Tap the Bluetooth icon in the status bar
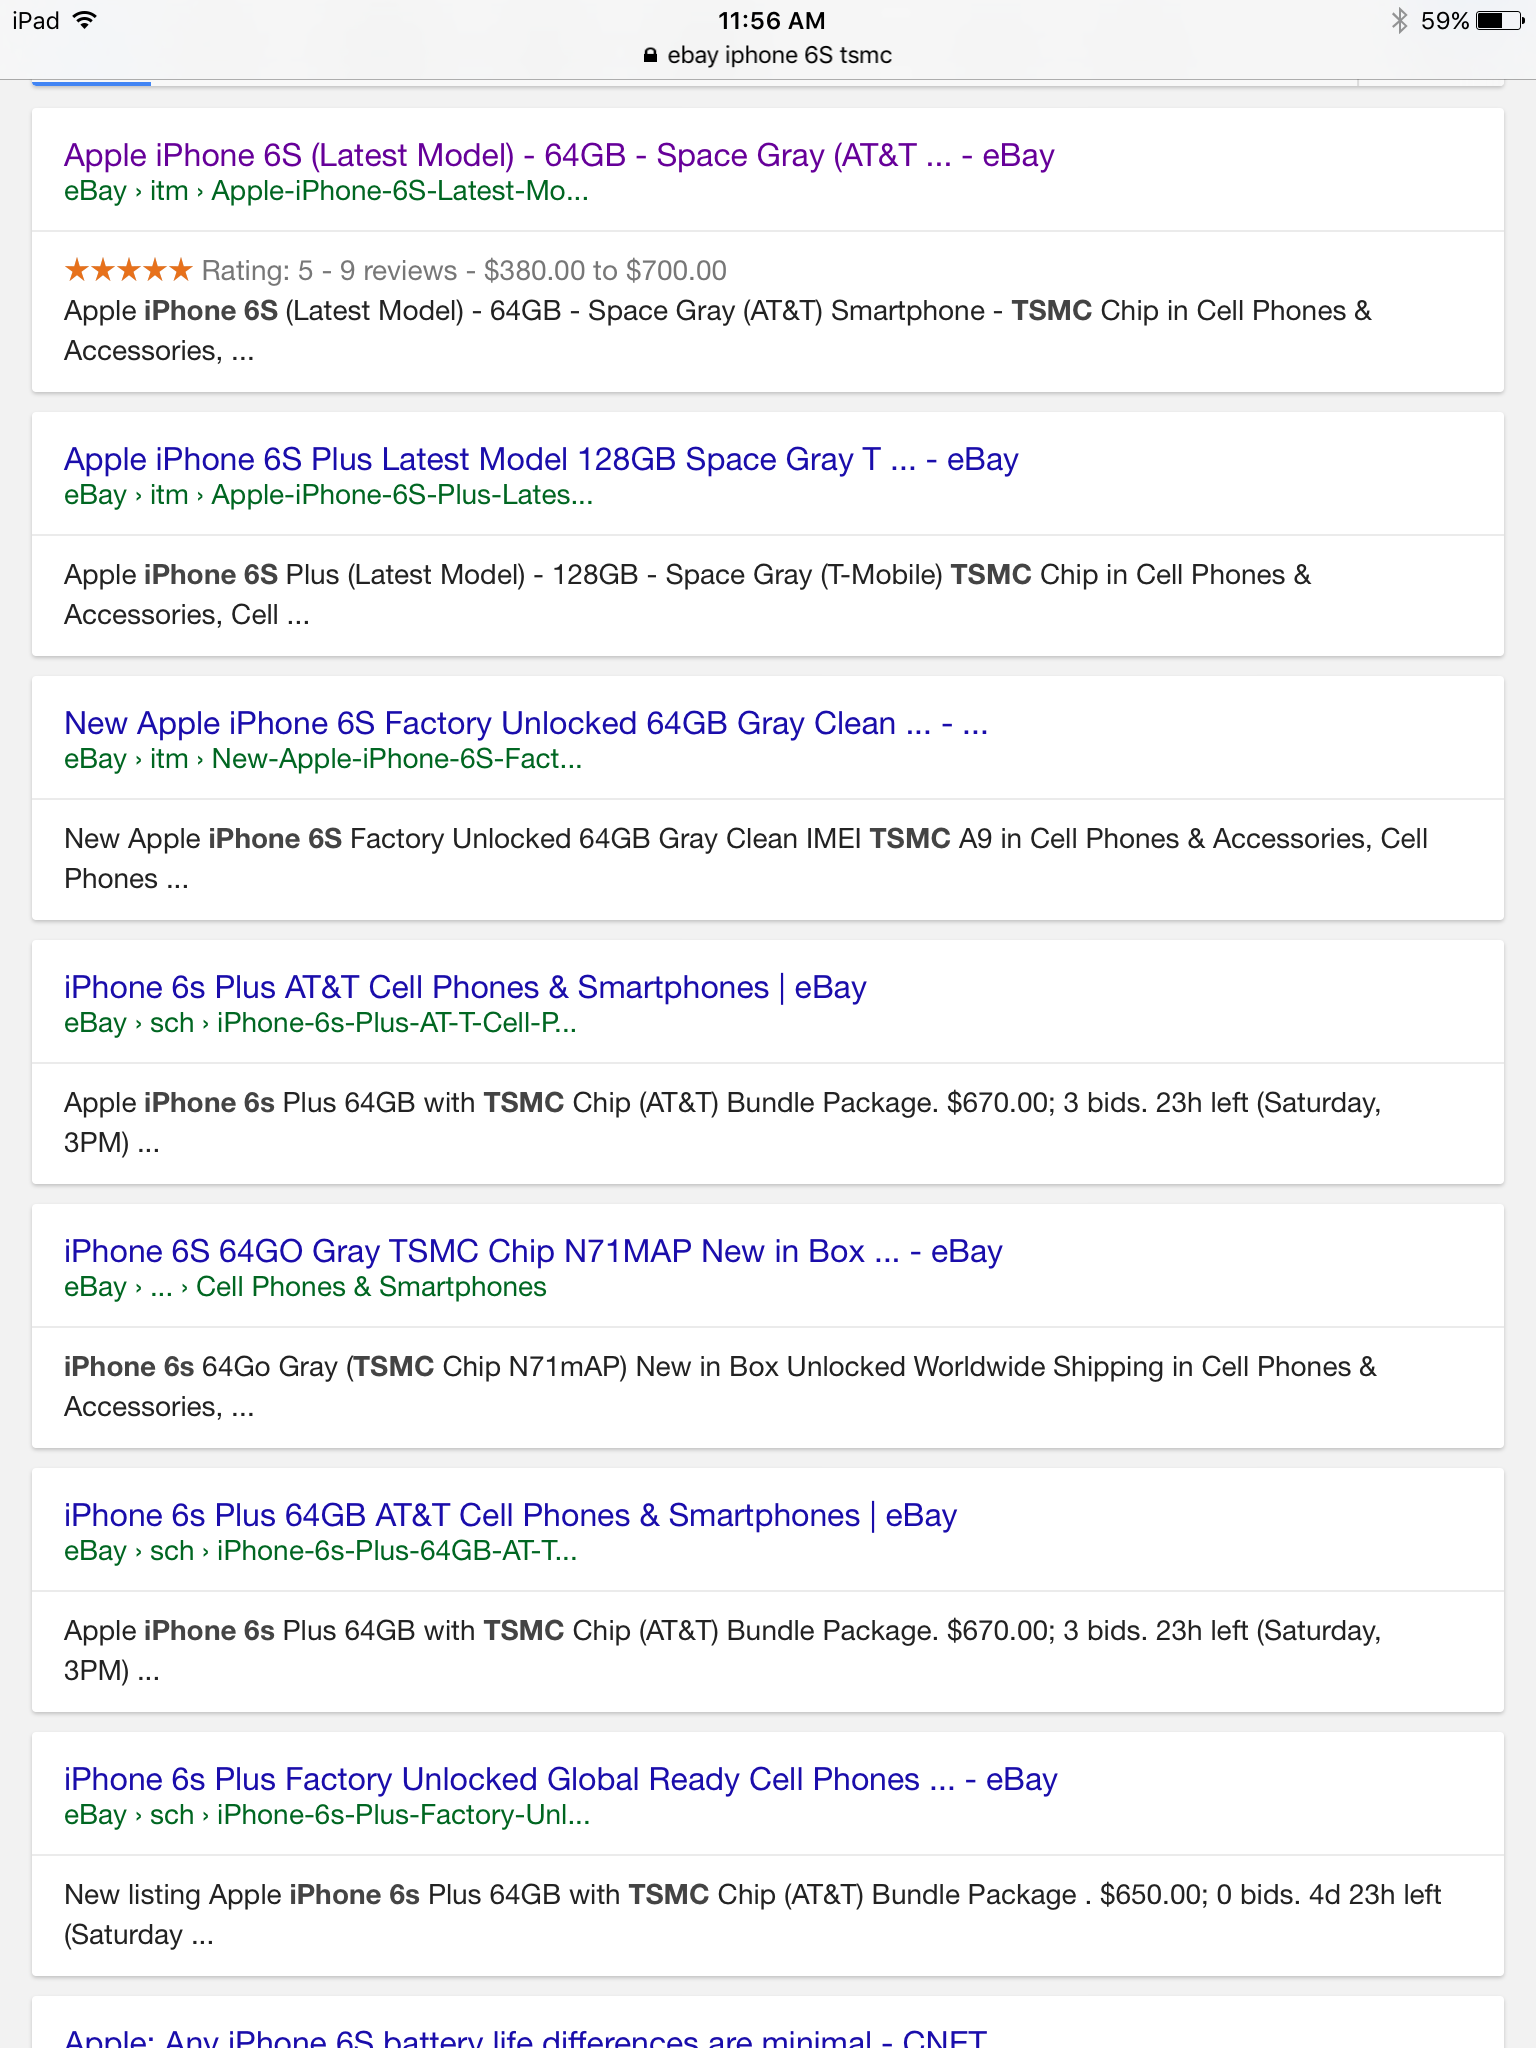The image size is (1536, 2048). [x=1399, y=20]
